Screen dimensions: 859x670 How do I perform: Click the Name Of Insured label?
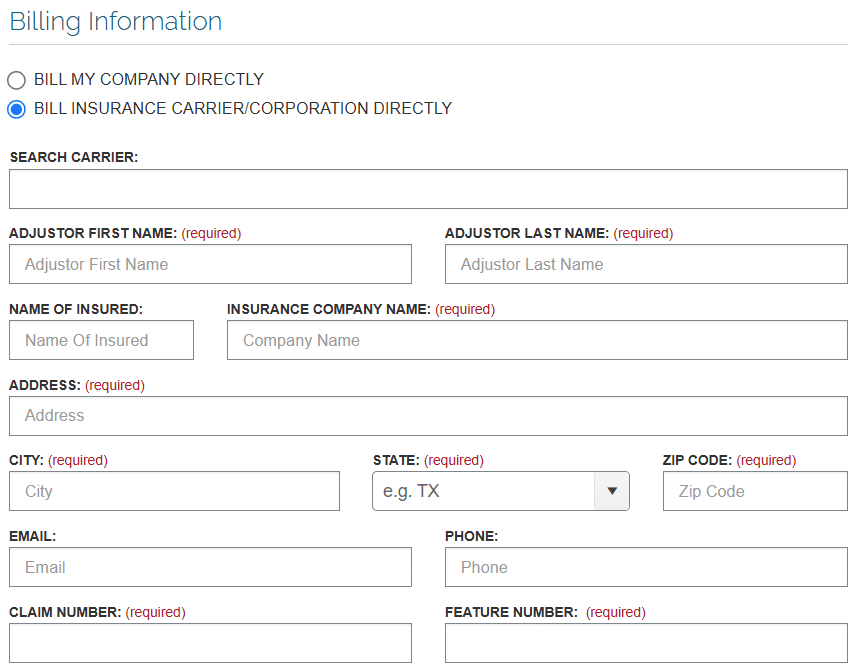[76, 309]
